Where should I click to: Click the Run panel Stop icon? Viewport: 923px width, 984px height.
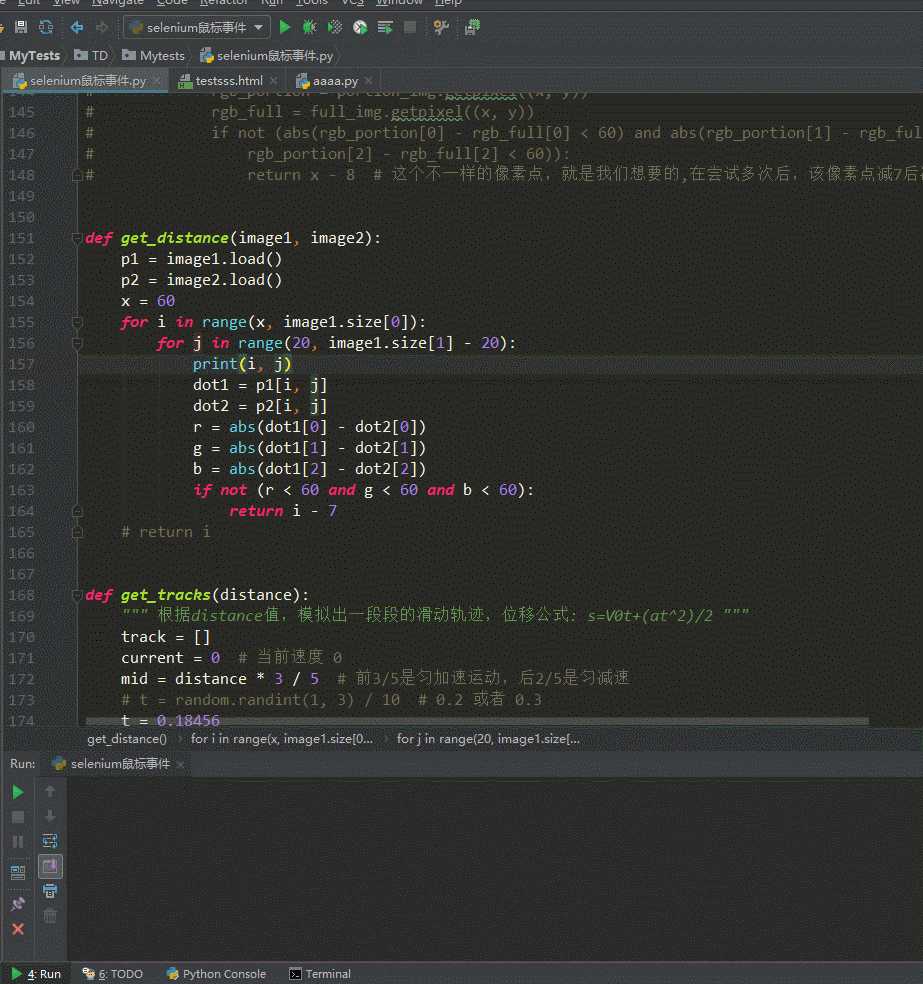pos(18,816)
